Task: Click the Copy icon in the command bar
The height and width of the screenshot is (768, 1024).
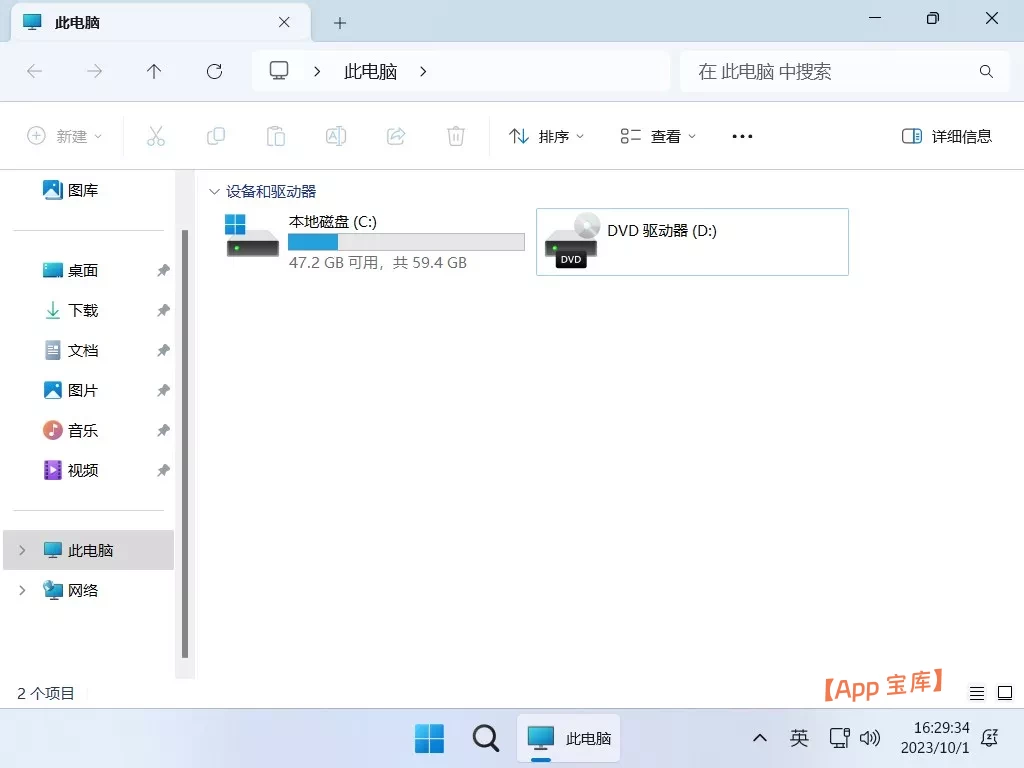Action: 215,136
